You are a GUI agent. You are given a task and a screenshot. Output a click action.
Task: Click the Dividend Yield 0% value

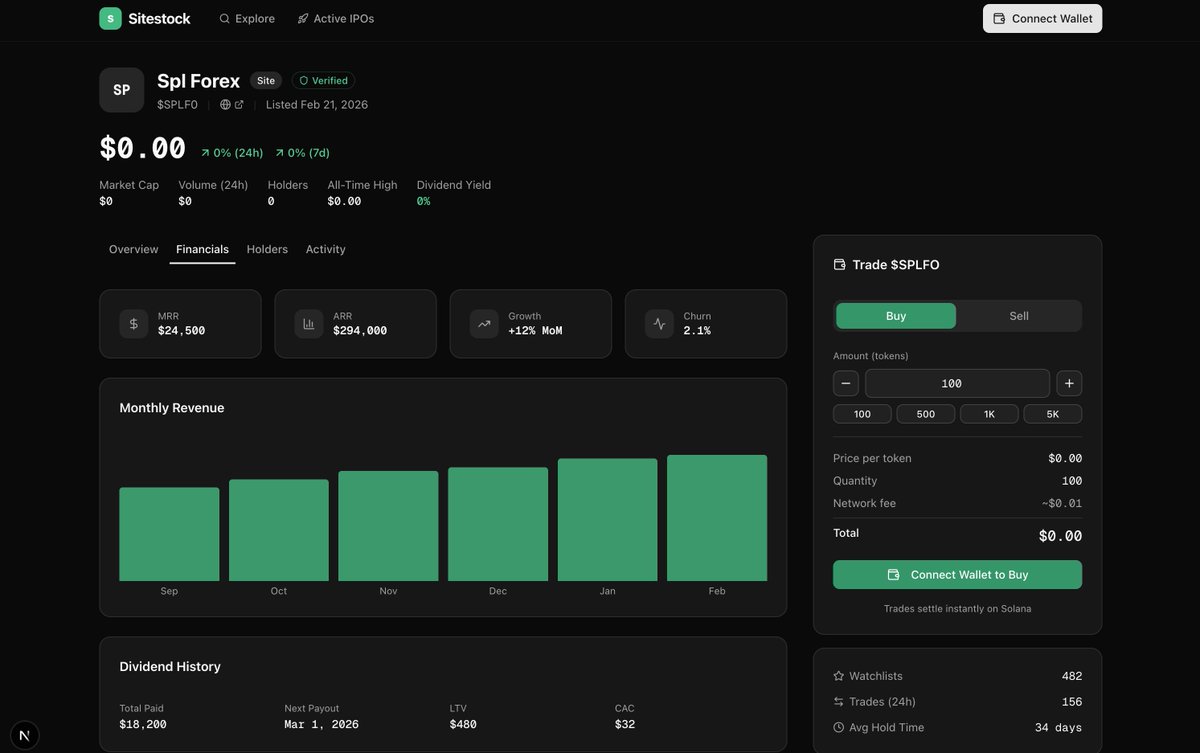[423, 201]
